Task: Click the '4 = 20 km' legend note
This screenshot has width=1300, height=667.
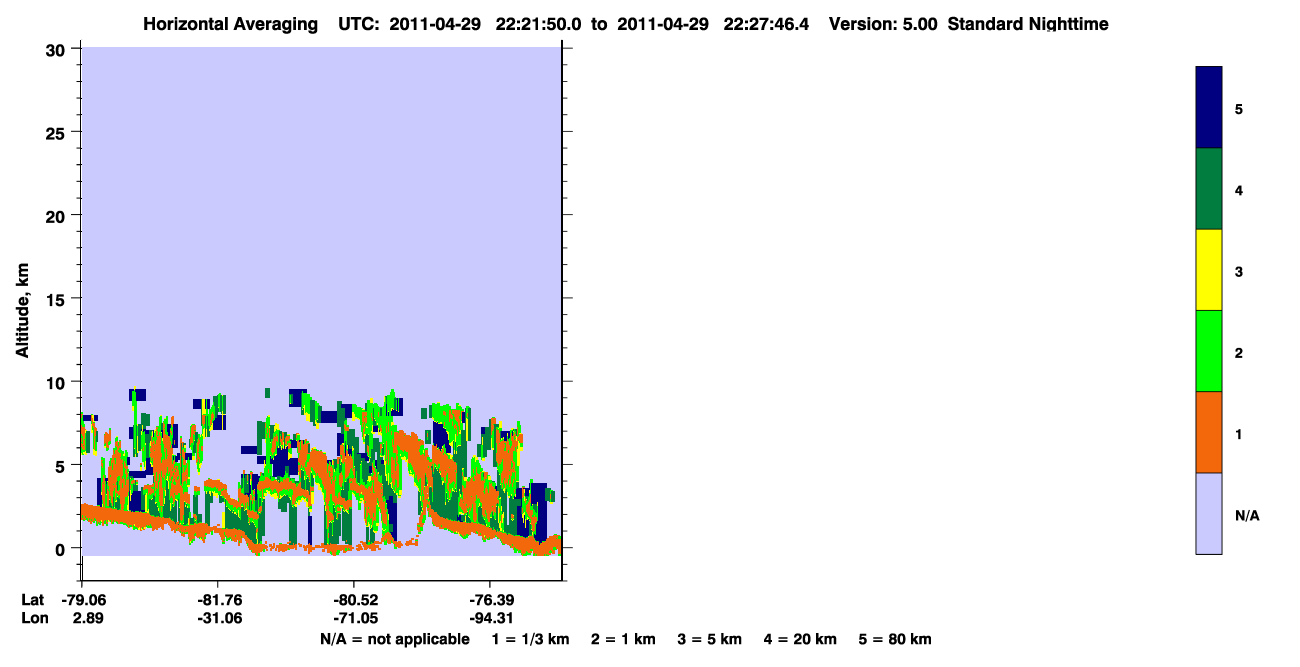Action: 800,639
